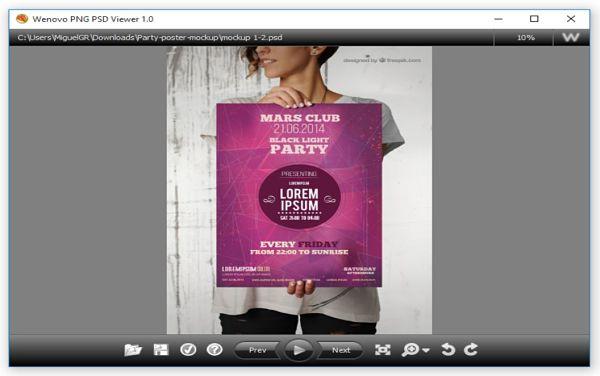Image resolution: width=600 pixels, height=376 pixels.
Task: Maximize the PSD Viewer window
Action: [534, 19]
